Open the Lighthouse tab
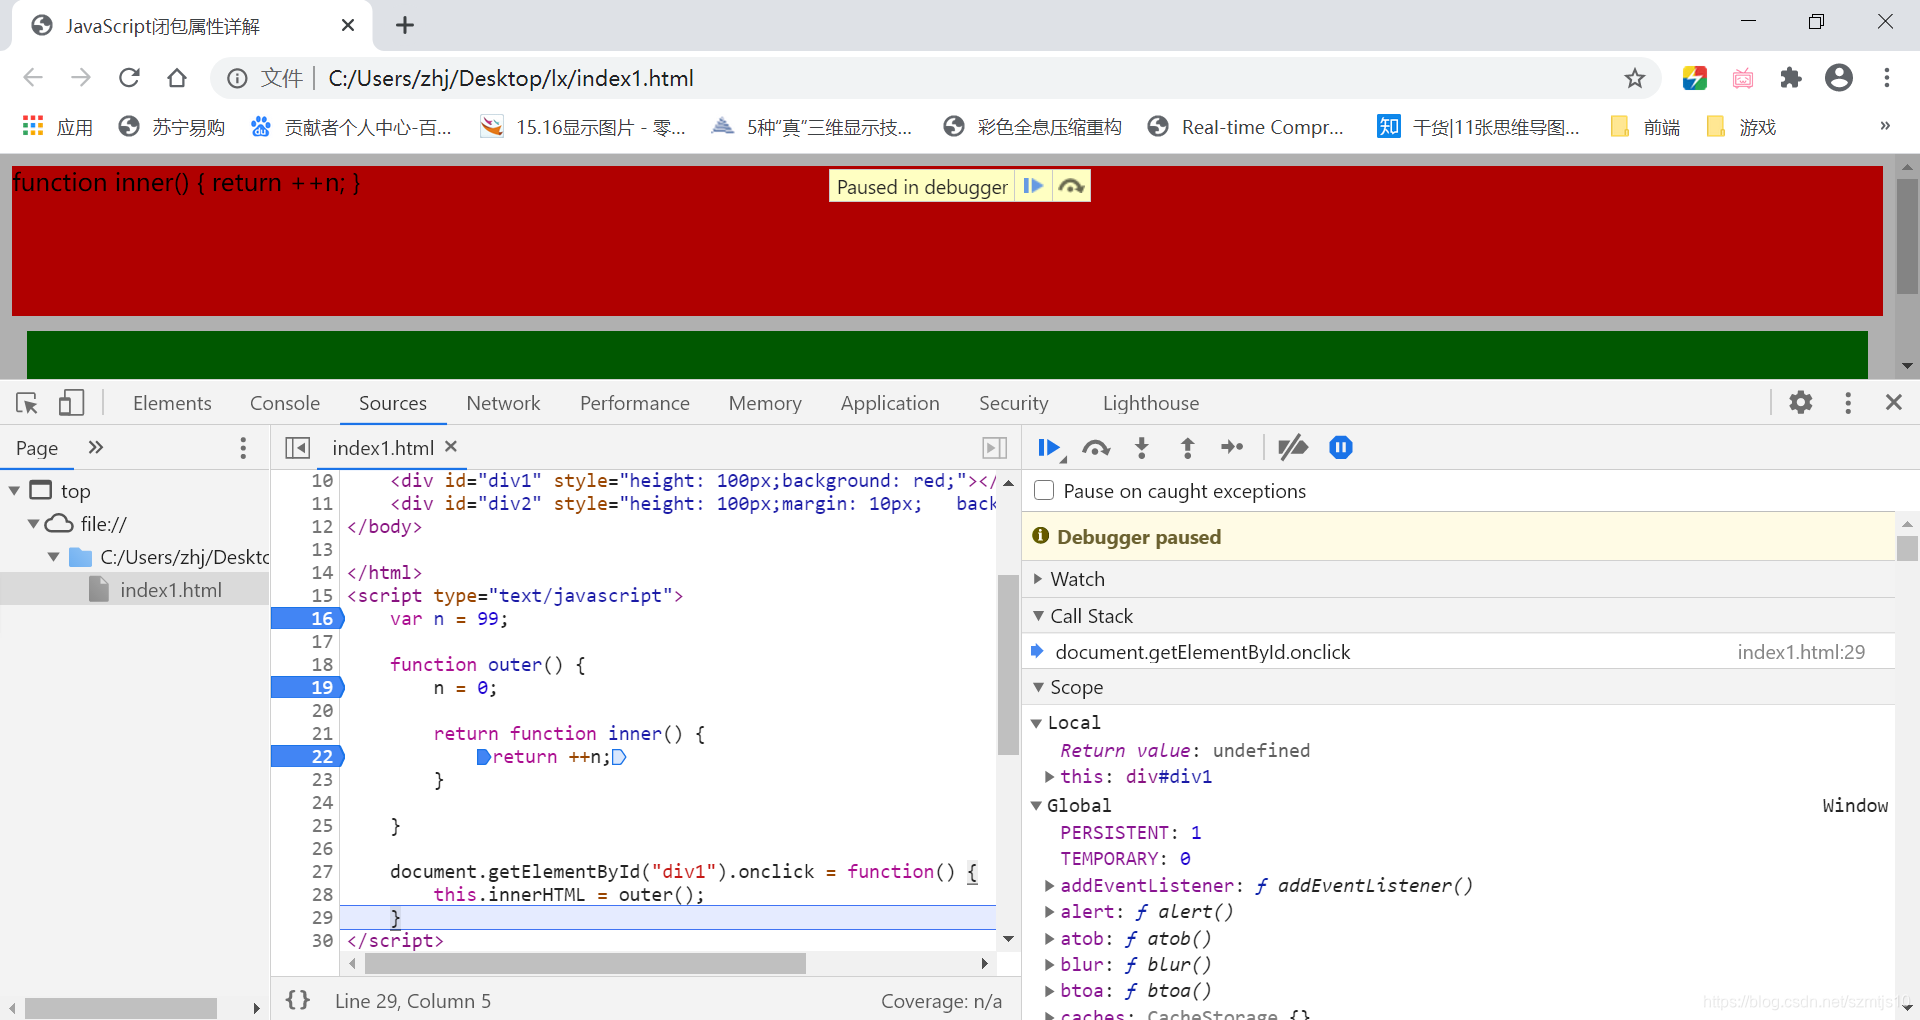The height and width of the screenshot is (1020, 1920). click(1151, 403)
